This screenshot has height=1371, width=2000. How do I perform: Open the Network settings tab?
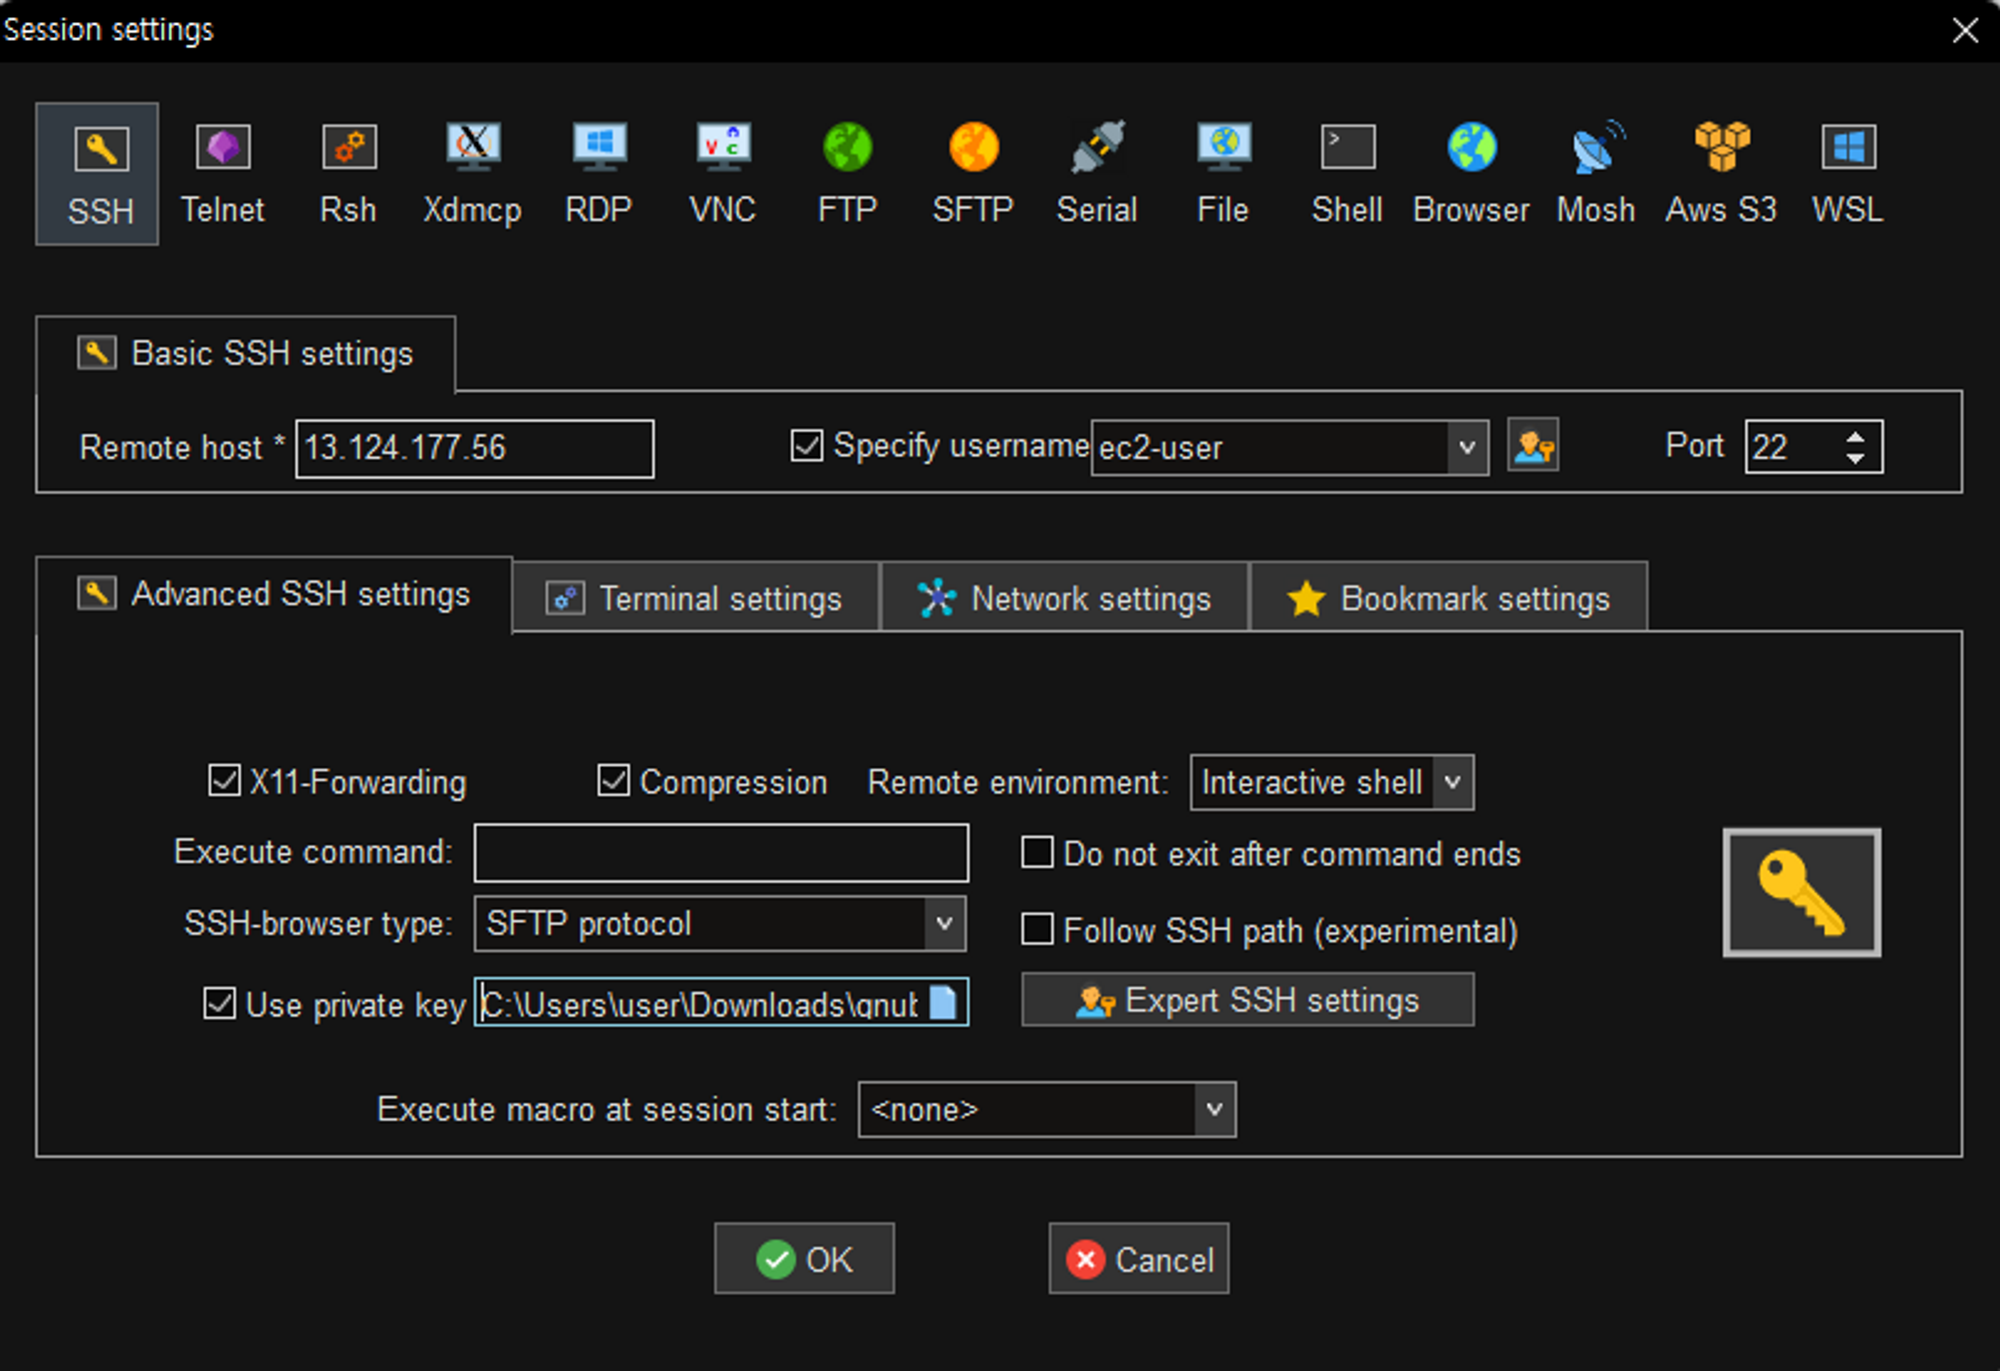(x=1064, y=598)
